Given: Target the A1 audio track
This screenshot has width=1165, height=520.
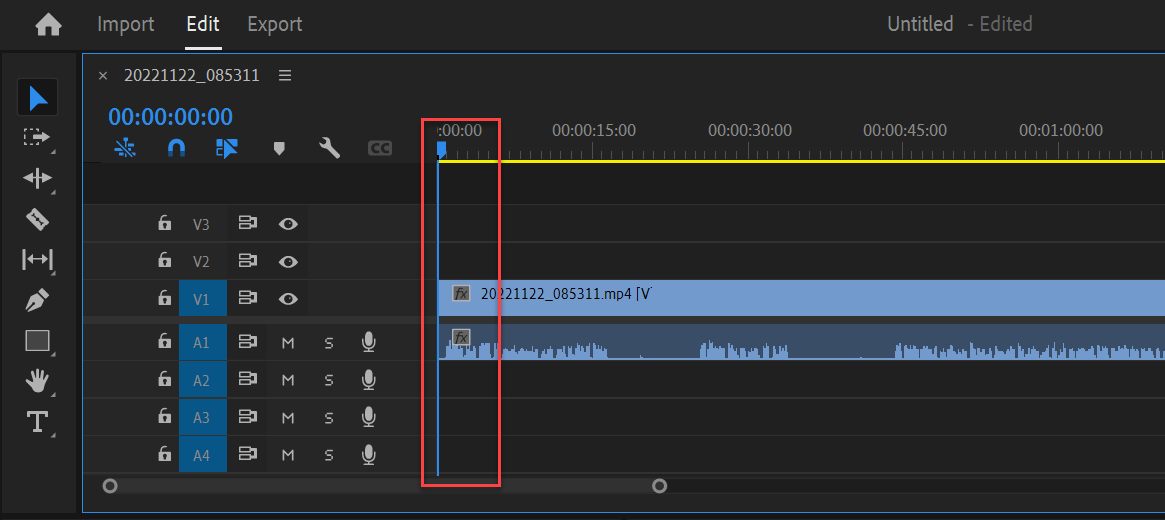Looking at the screenshot, I should [x=201, y=342].
